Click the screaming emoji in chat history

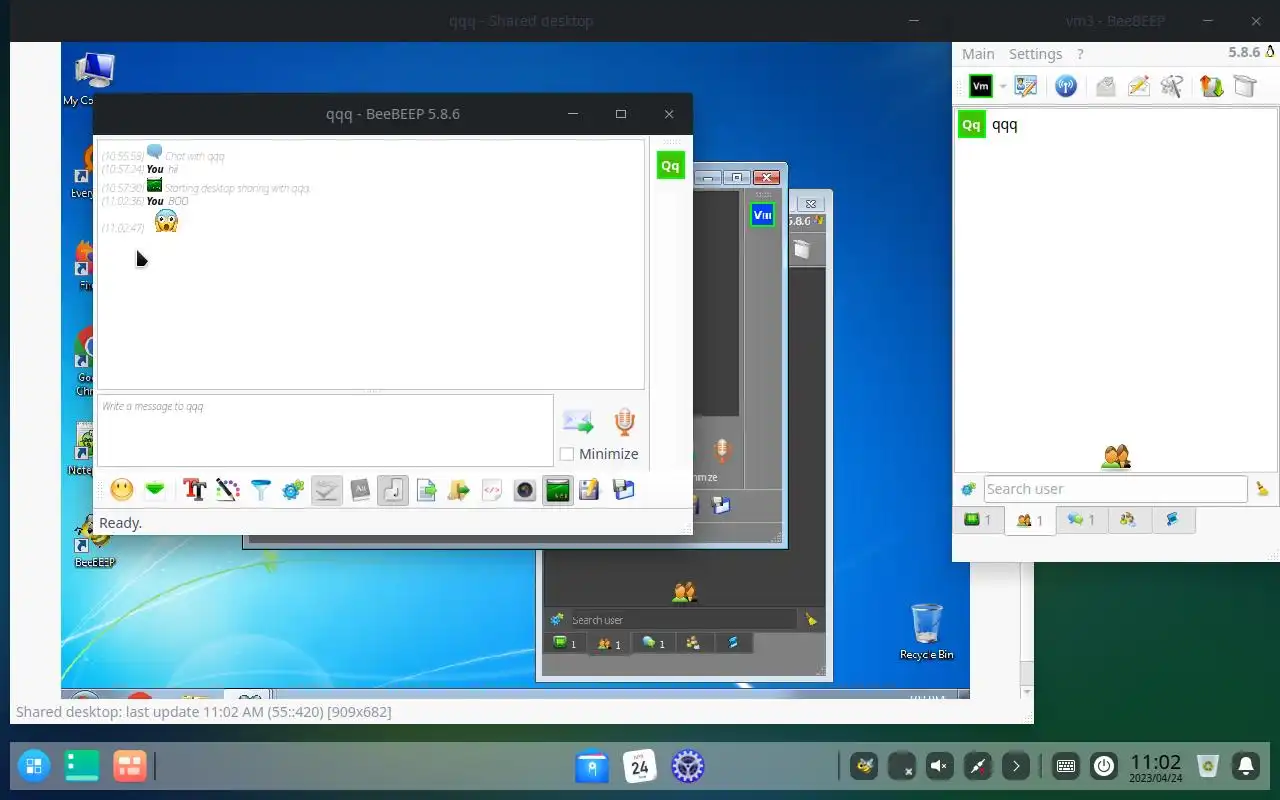166,222
